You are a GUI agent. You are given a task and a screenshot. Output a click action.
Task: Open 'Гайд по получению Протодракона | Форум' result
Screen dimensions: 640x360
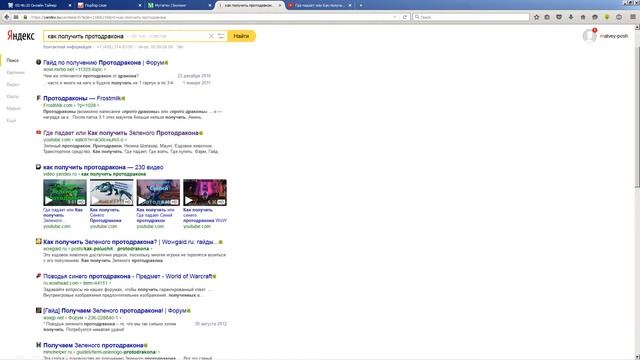tap(104, 62)
